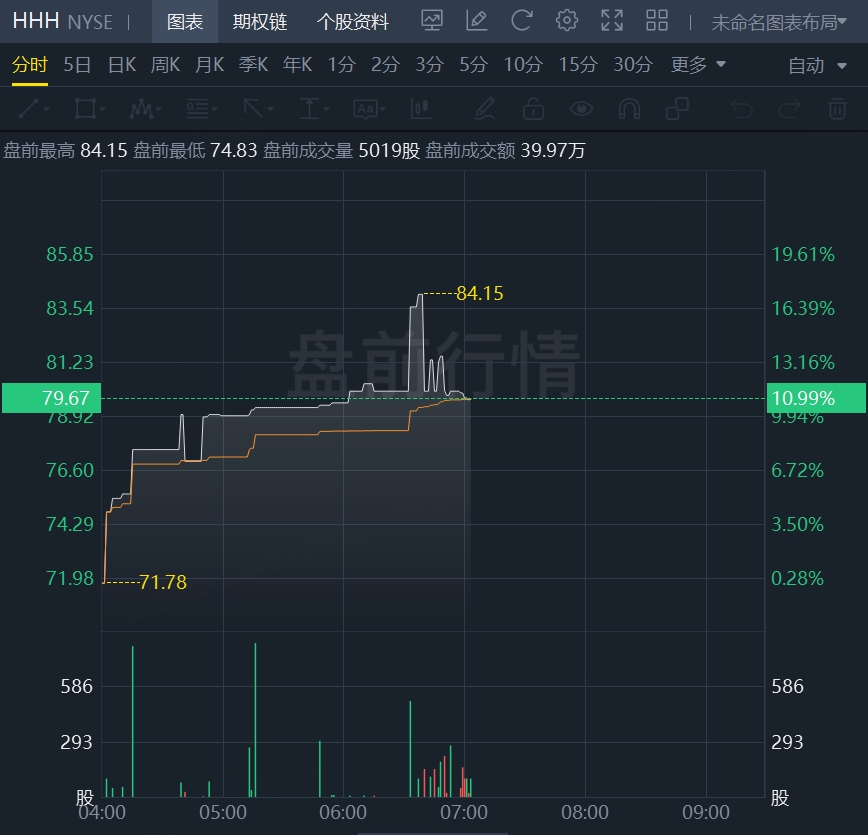Expand text tool dropdown arrow
Image resolution: width=868 pixels, height=835 pixels.
click(382, 109)
